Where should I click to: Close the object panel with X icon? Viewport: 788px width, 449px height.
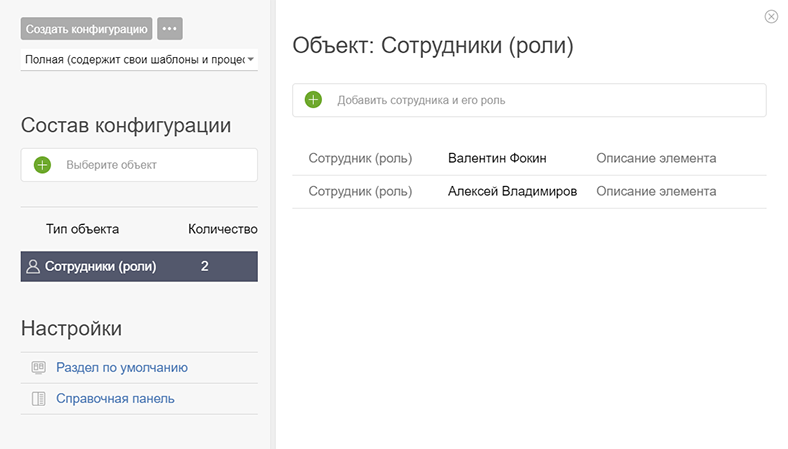[771, 17]
